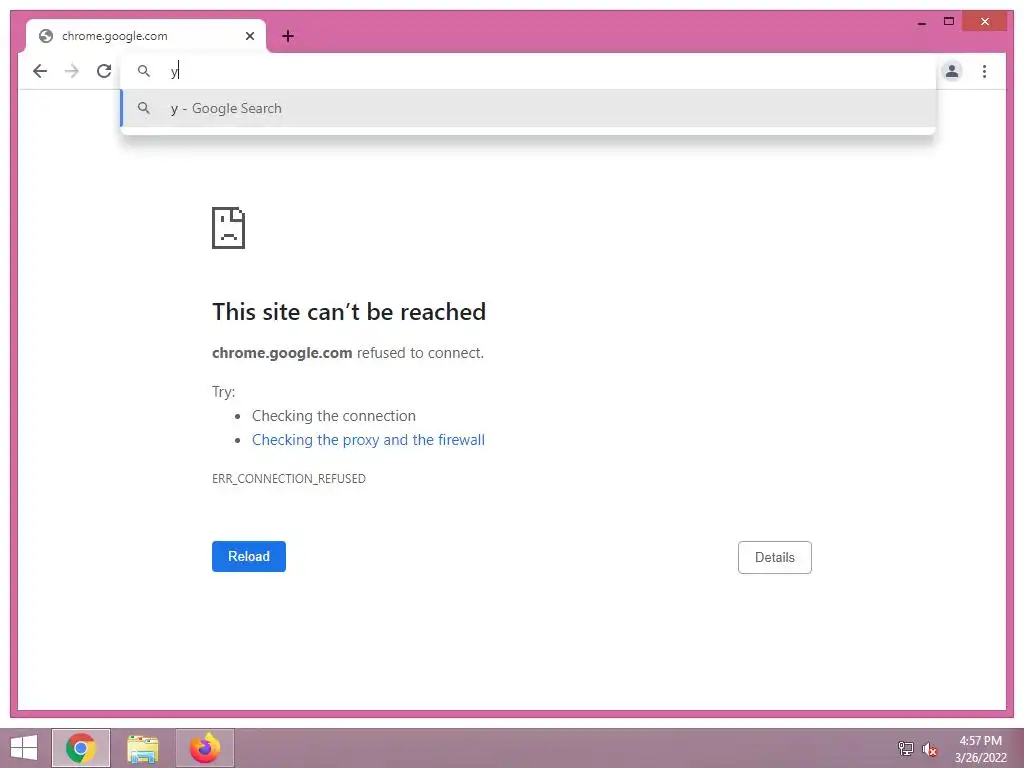The image size is (1024, 768).
Task: Select the chrome.google.com tab
Action: (146, 36)
